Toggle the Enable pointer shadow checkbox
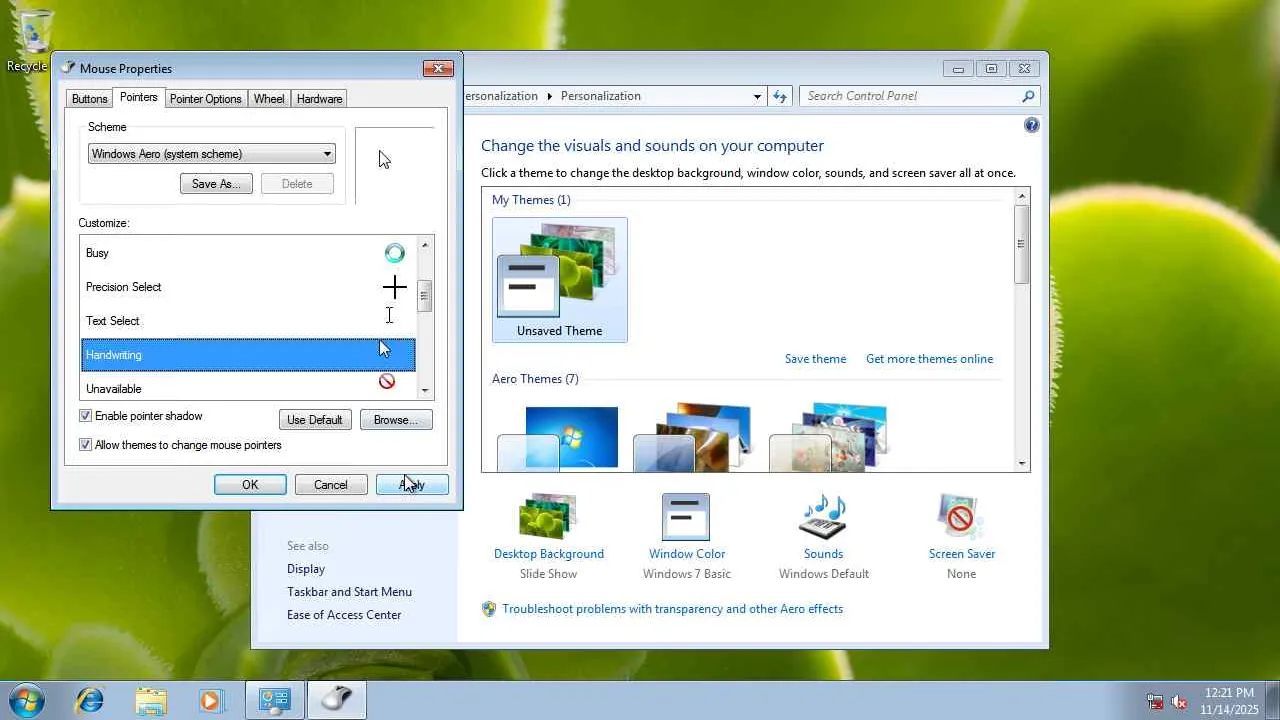 click(86, 416)
